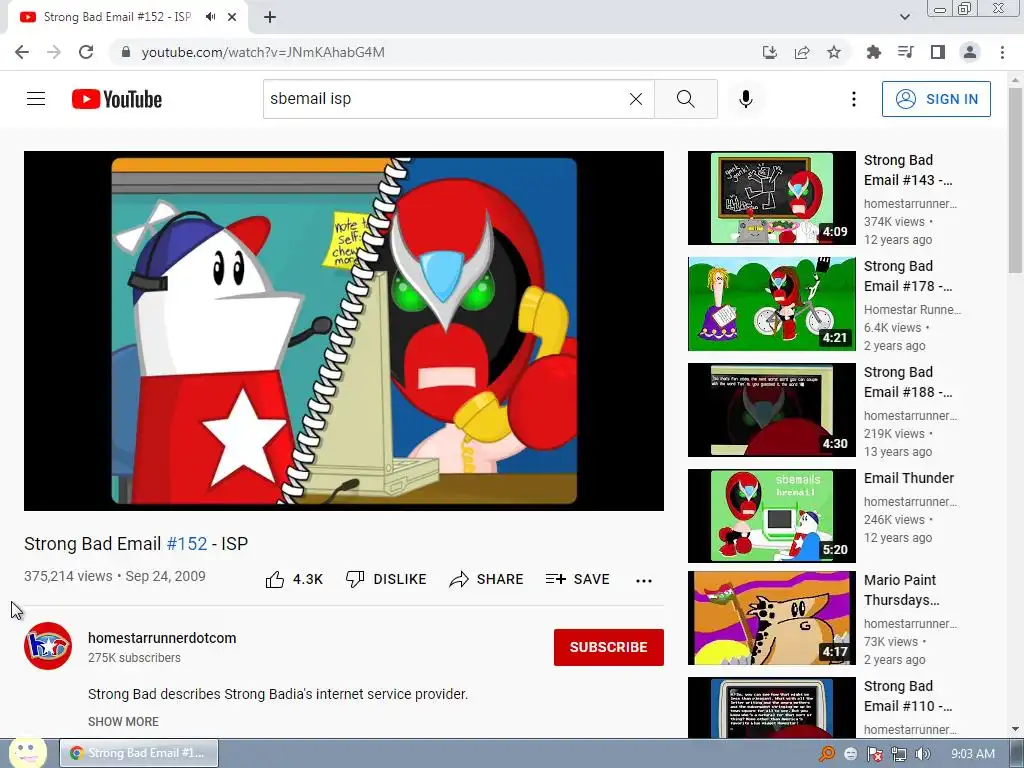The image size is (1024, 768).
Task: Click the taskbar clock 9:03 AM
Action: [973, 754]
